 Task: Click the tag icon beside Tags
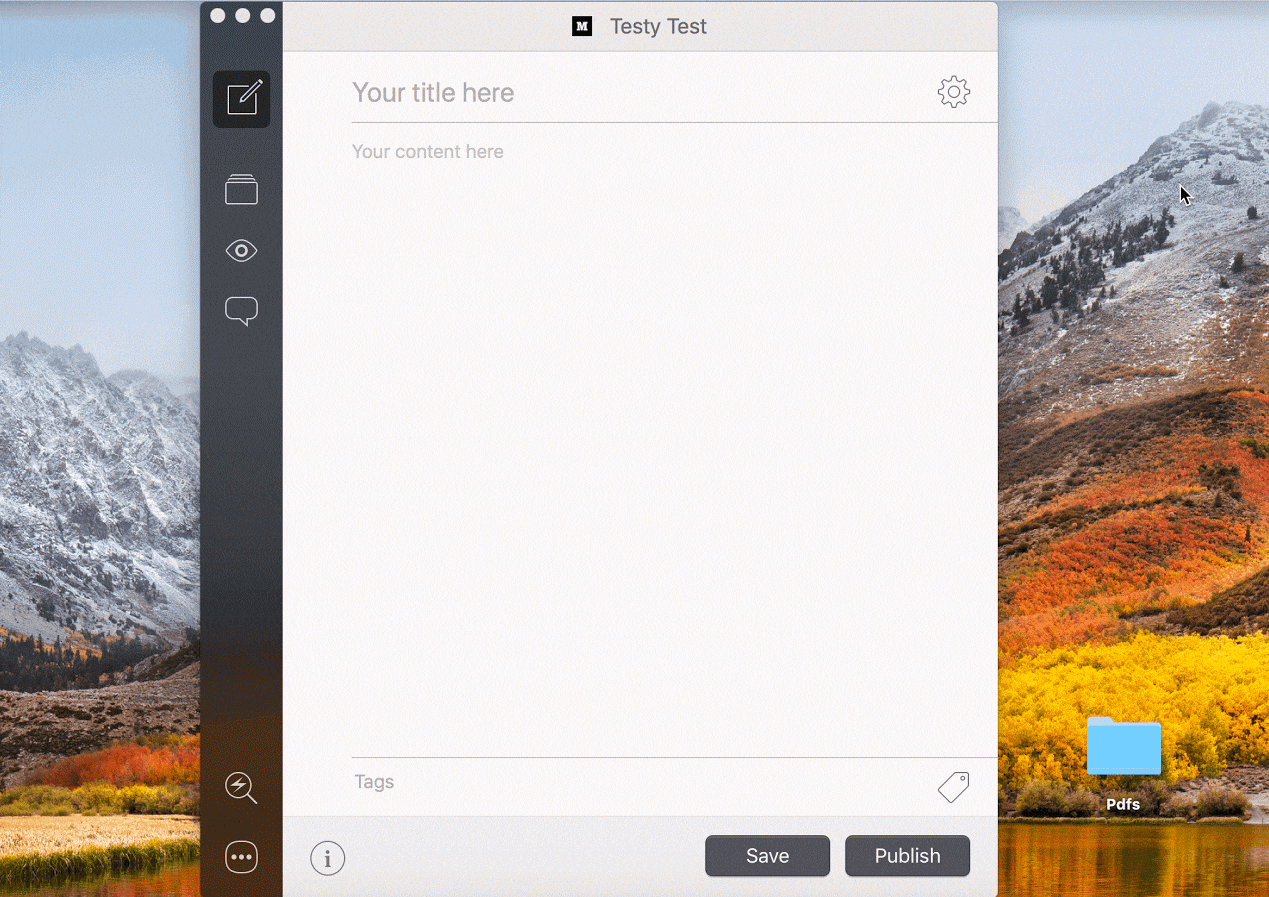pos(954,787)
